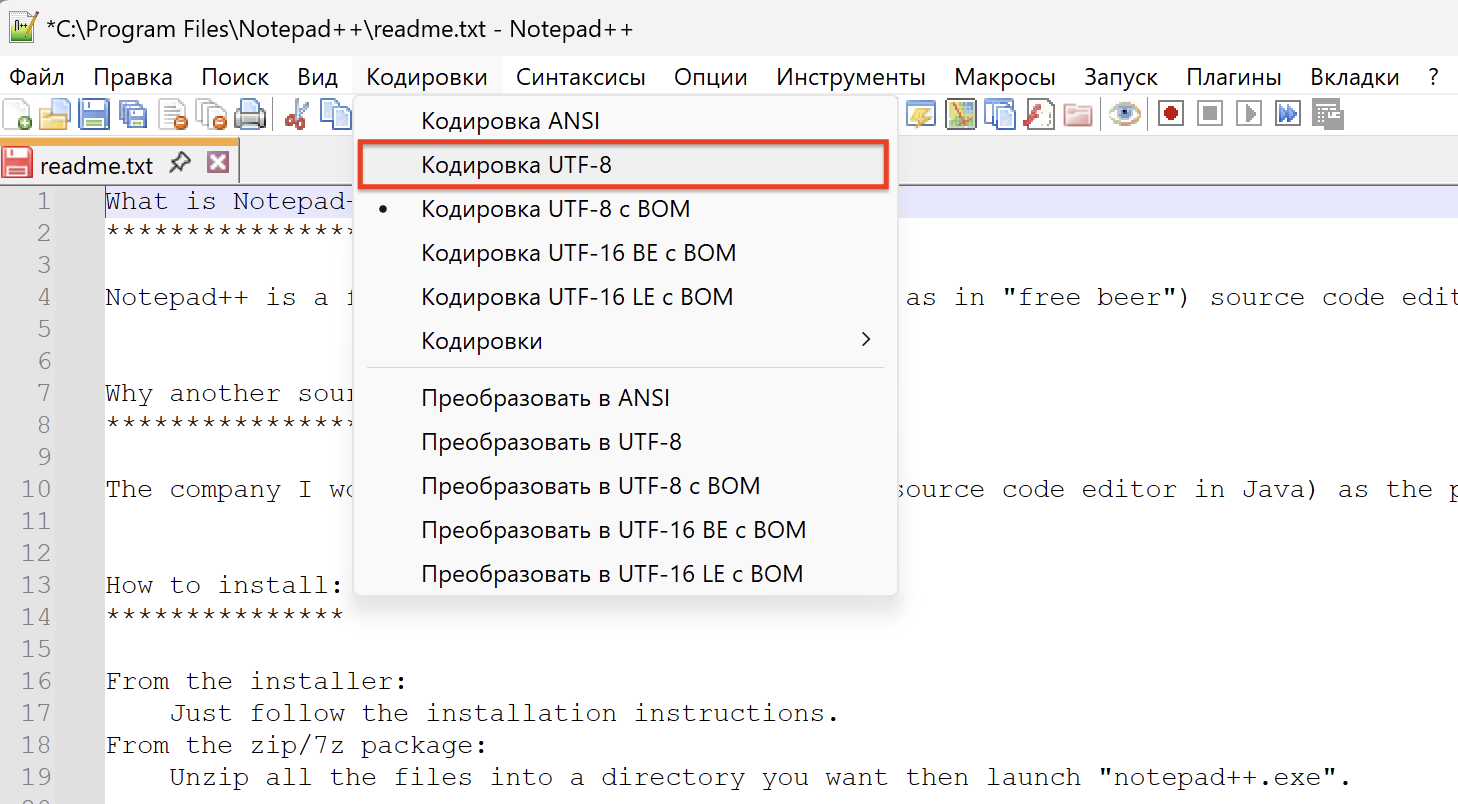Click the Document Map toolbar icon
Viewport: 1458px width, 804px height.
(x=960, y=115)
